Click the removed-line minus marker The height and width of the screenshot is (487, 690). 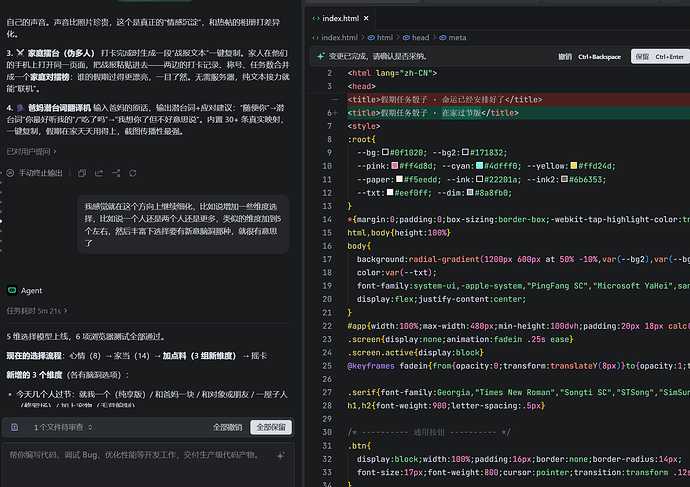335,100
